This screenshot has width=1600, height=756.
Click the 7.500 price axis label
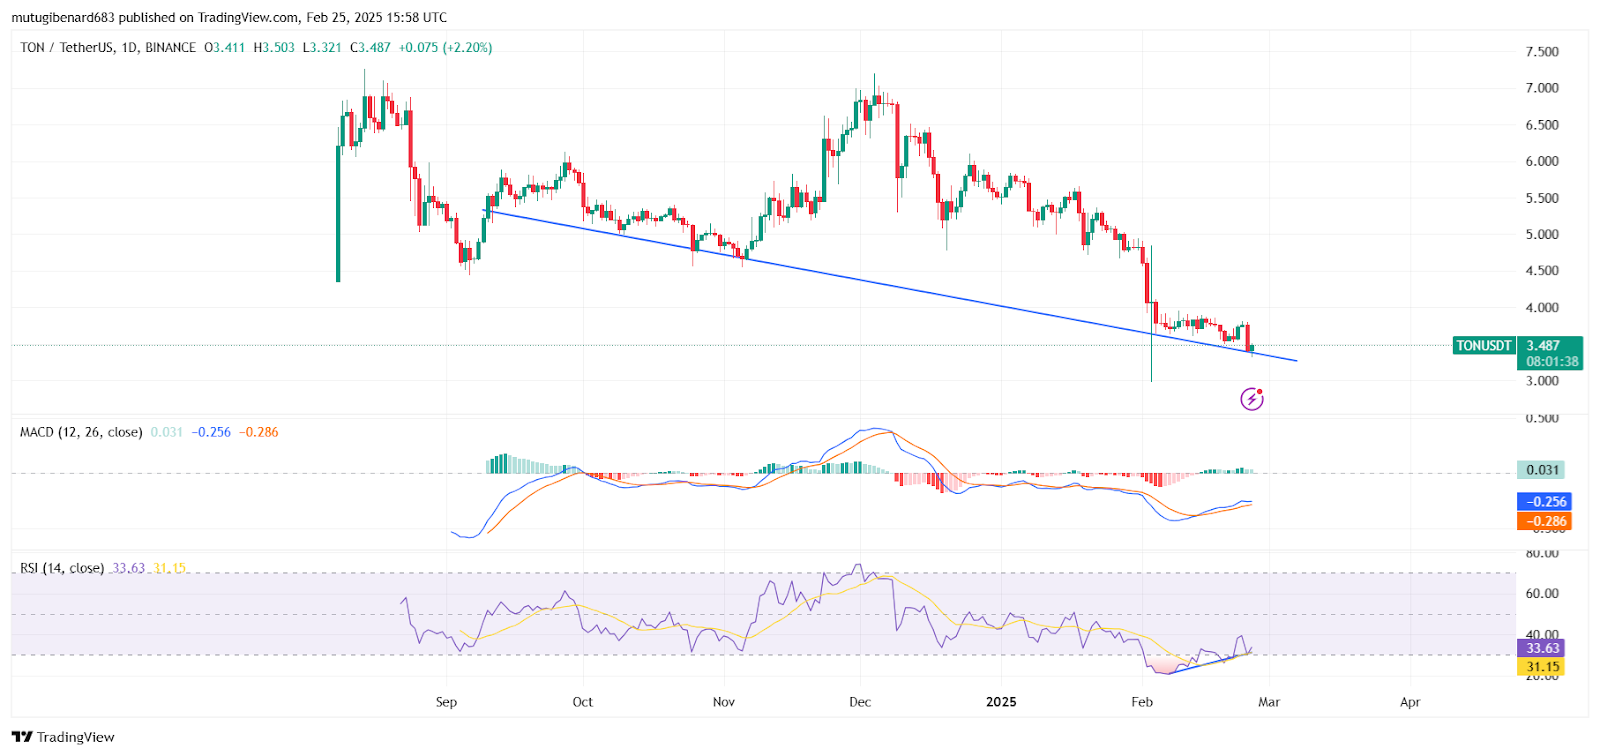[x=1542, y=52]
